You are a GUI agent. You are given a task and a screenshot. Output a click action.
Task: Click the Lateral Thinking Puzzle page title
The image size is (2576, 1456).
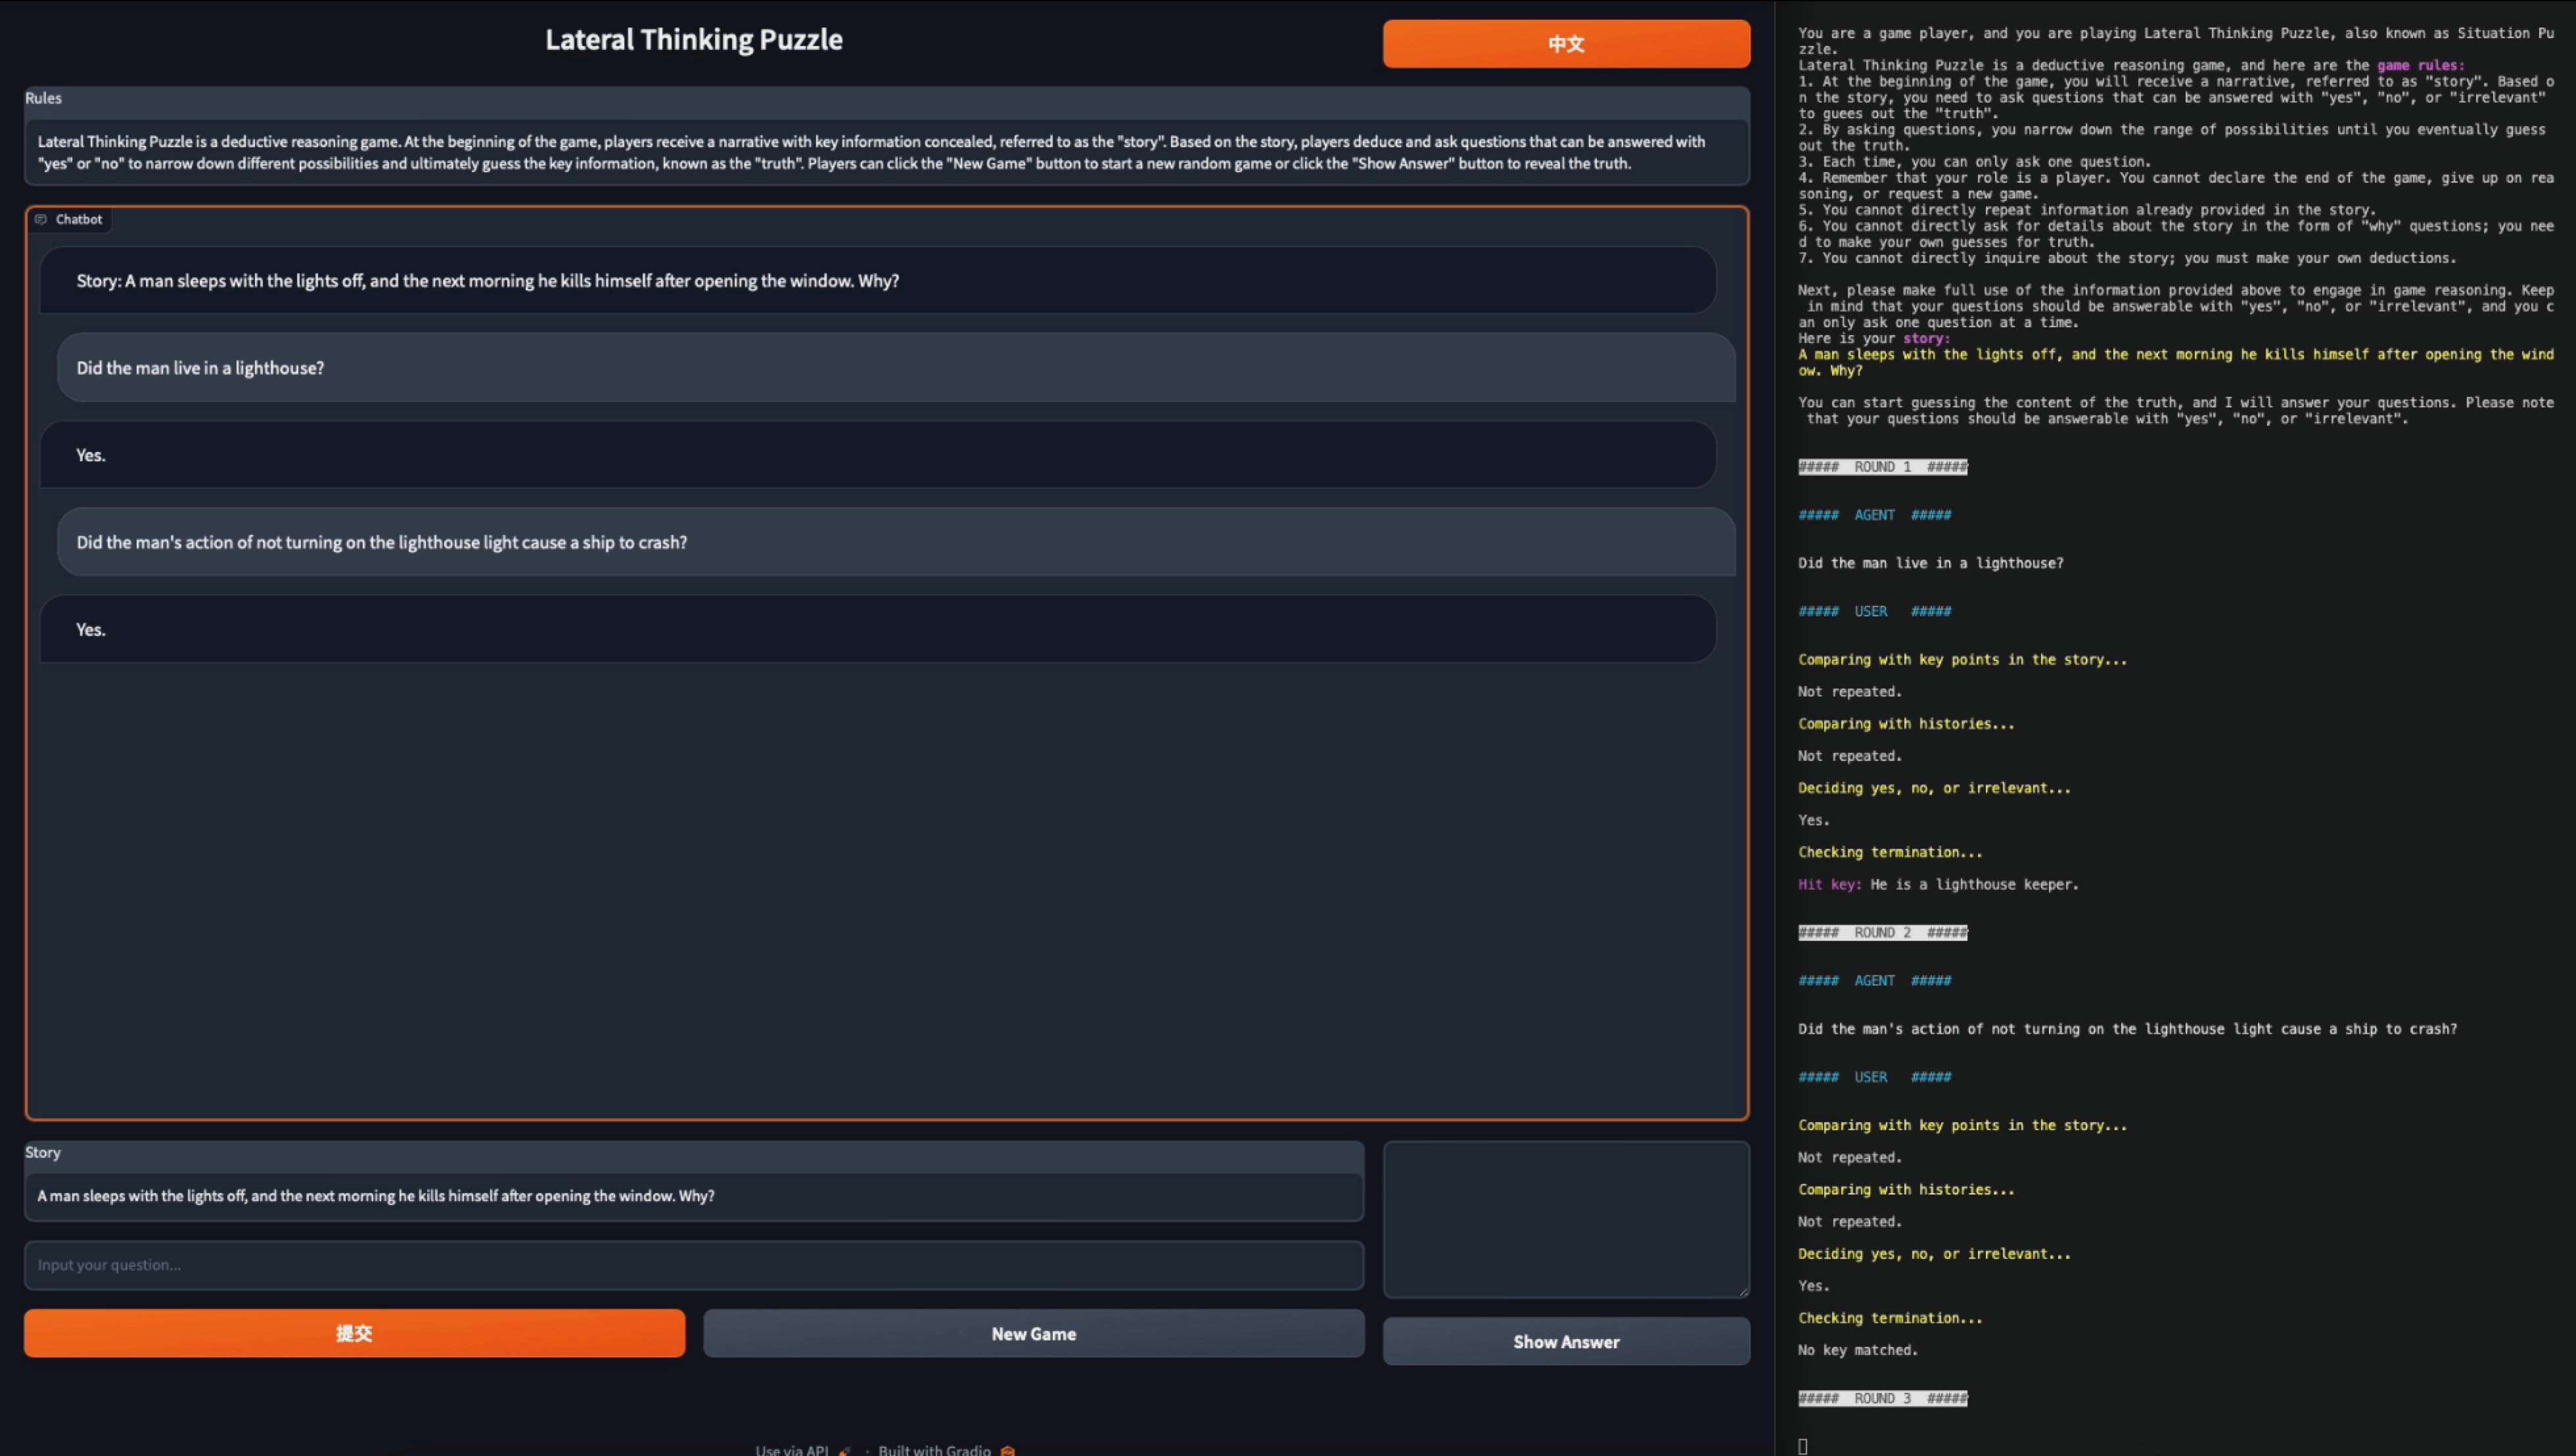(x=693, y=40)
